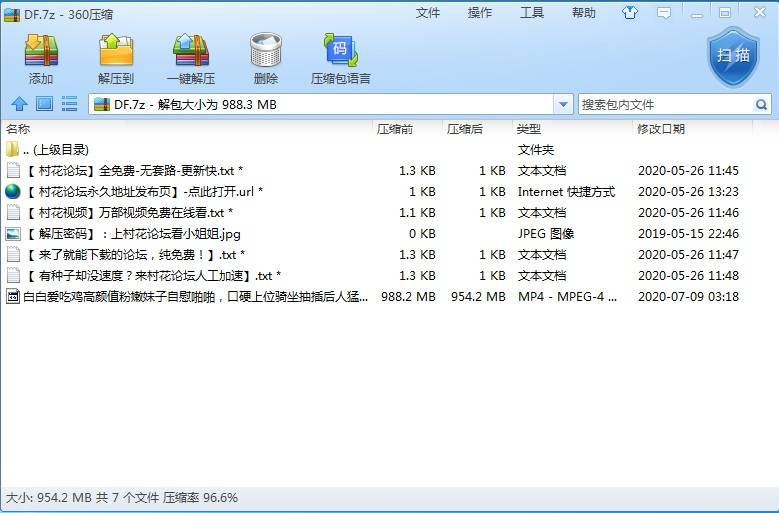Sort files by the 压缩前 column header

click(394, 129)
